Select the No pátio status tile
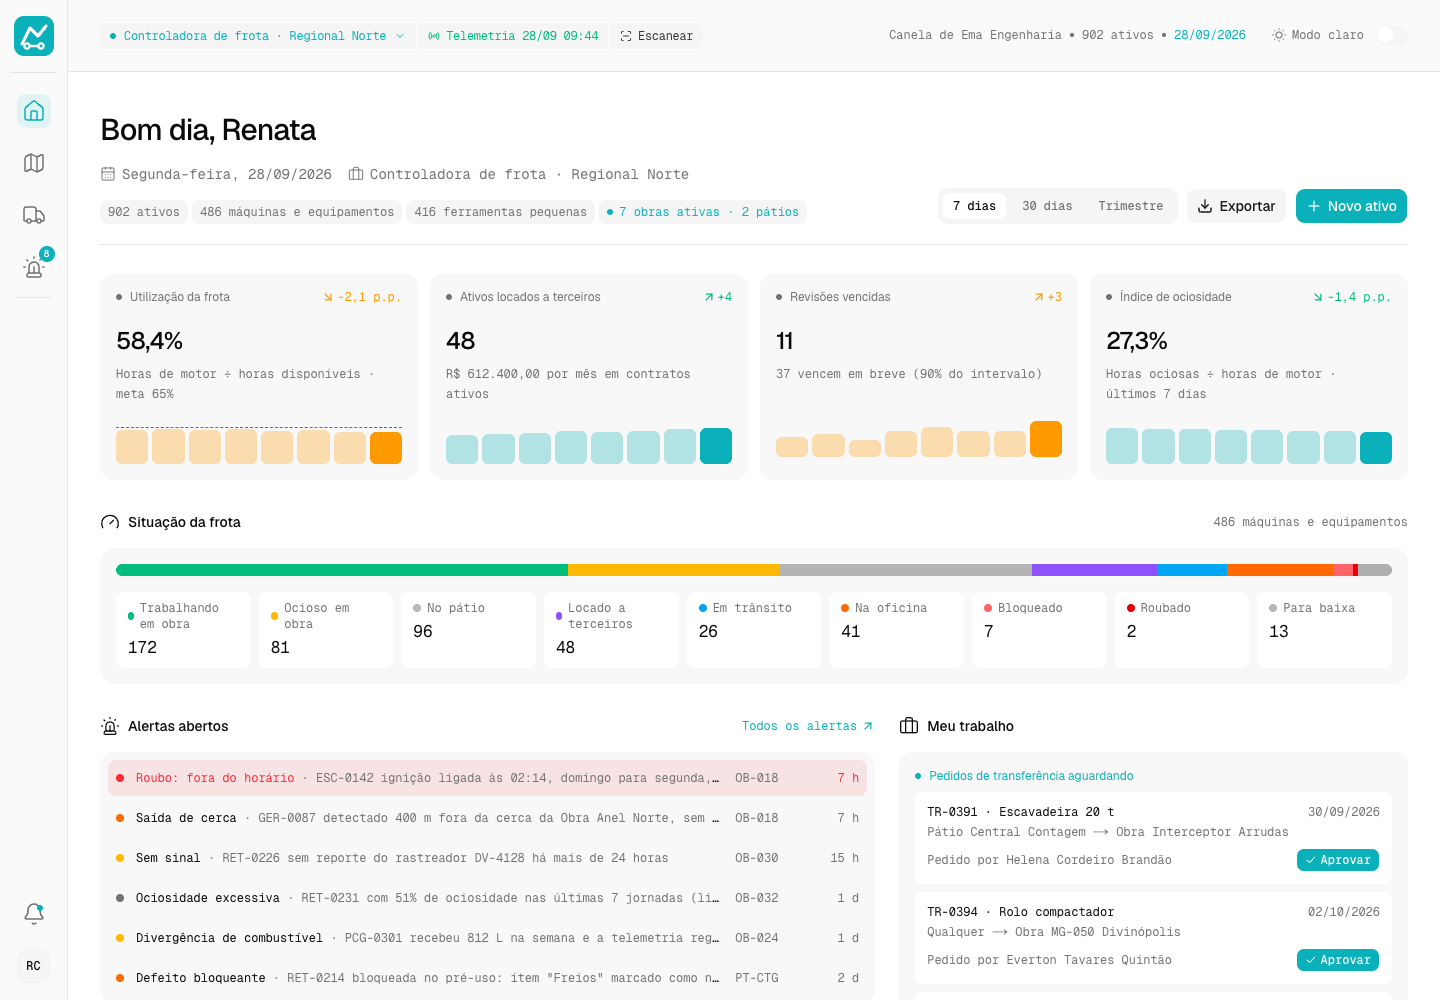Viewport: 1440px width, 1000px height. [469, 630]
